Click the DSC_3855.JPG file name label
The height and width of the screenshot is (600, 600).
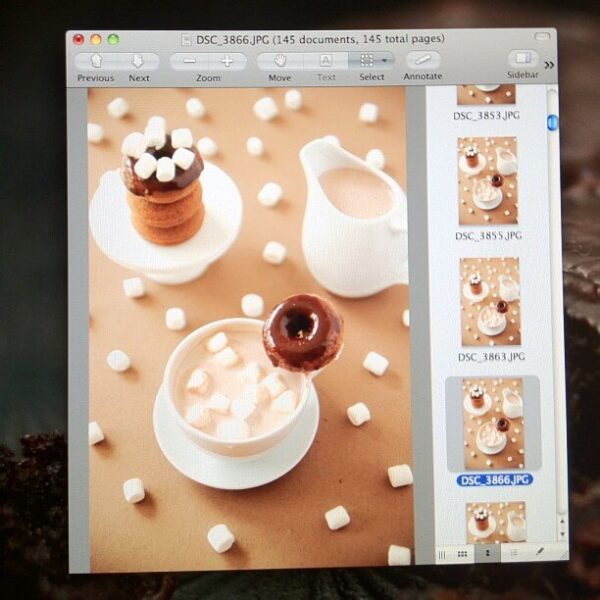click(488, 236)
